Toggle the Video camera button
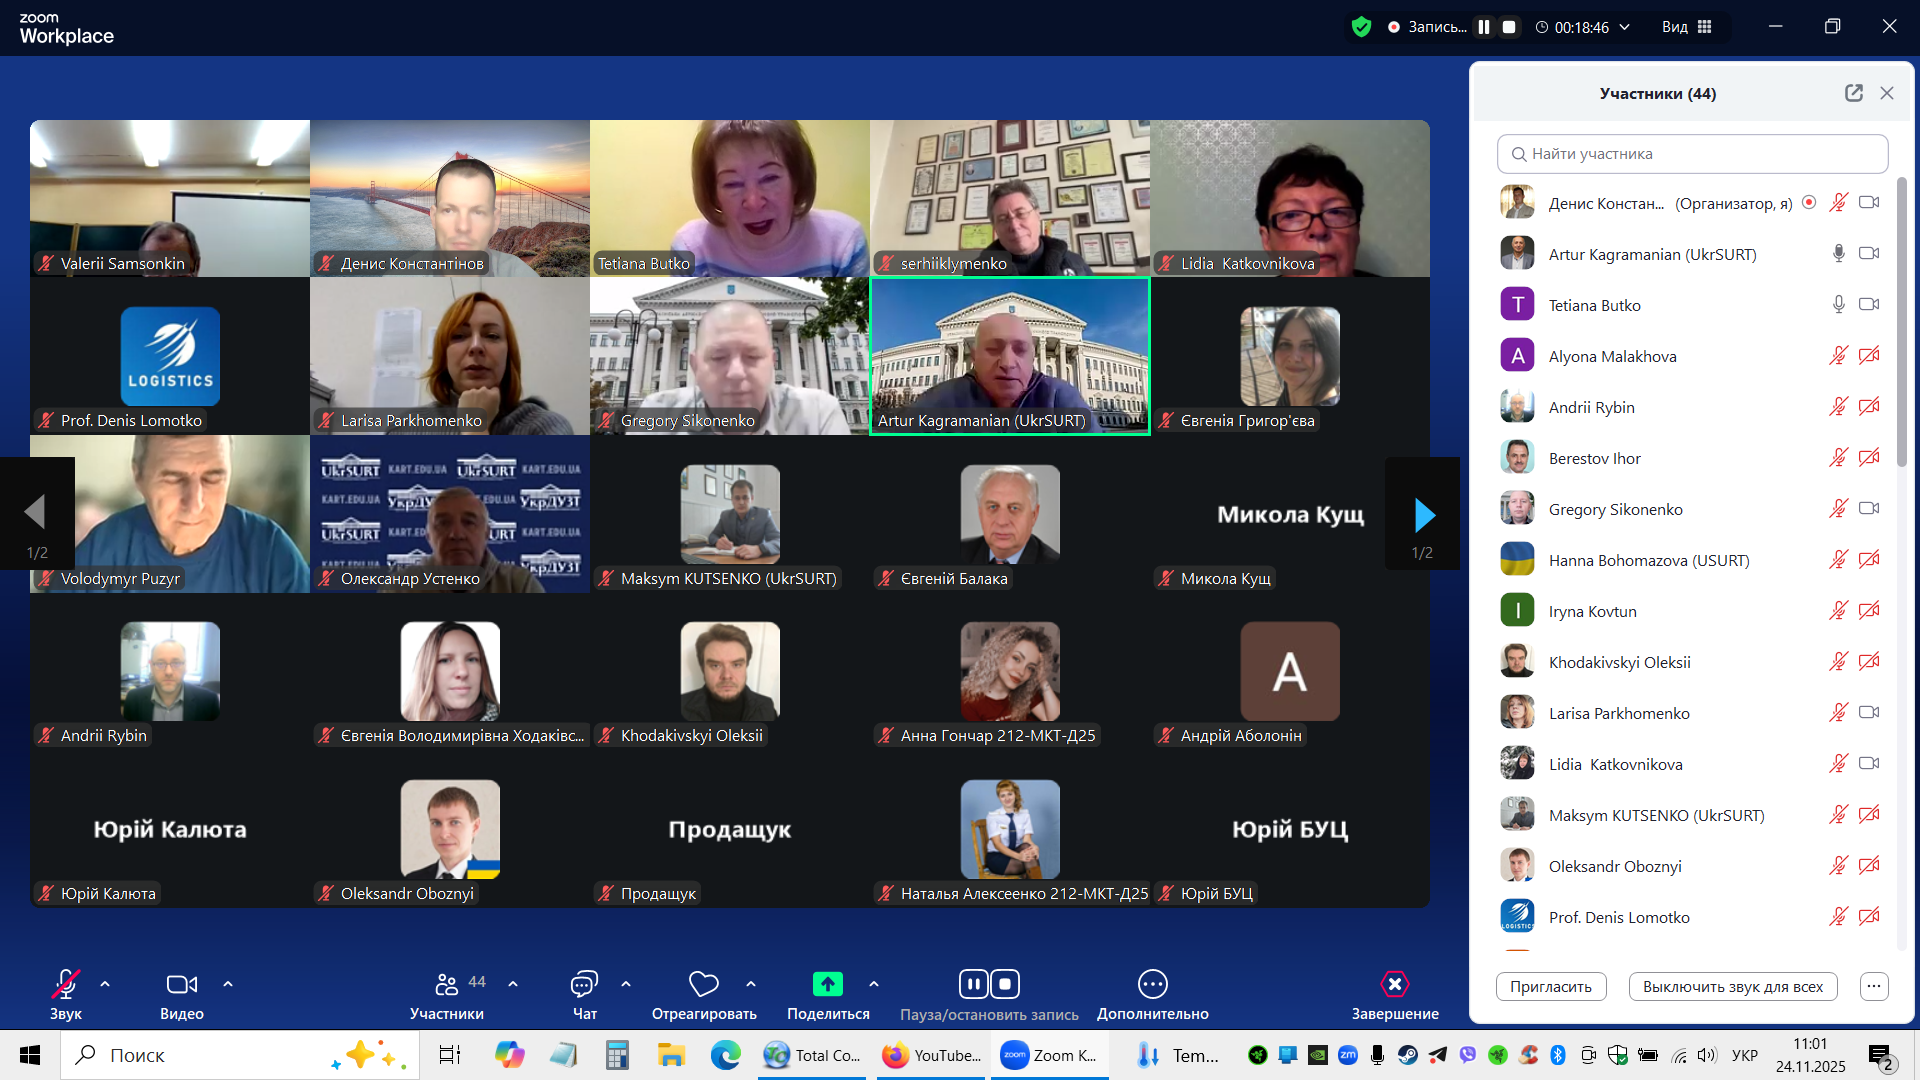This screenshot has height=1080, width=1920. coord(181,985)
